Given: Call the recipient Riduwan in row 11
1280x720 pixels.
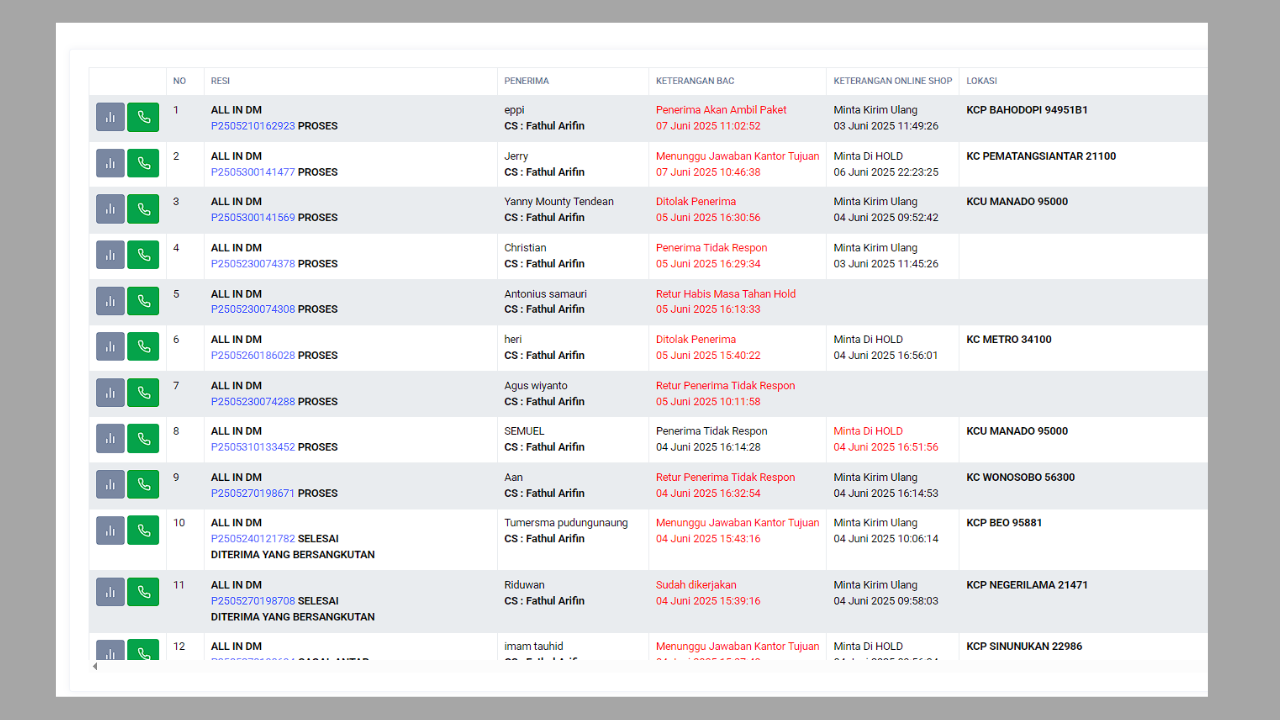Looking at the screenshot, I should (143, 592).
